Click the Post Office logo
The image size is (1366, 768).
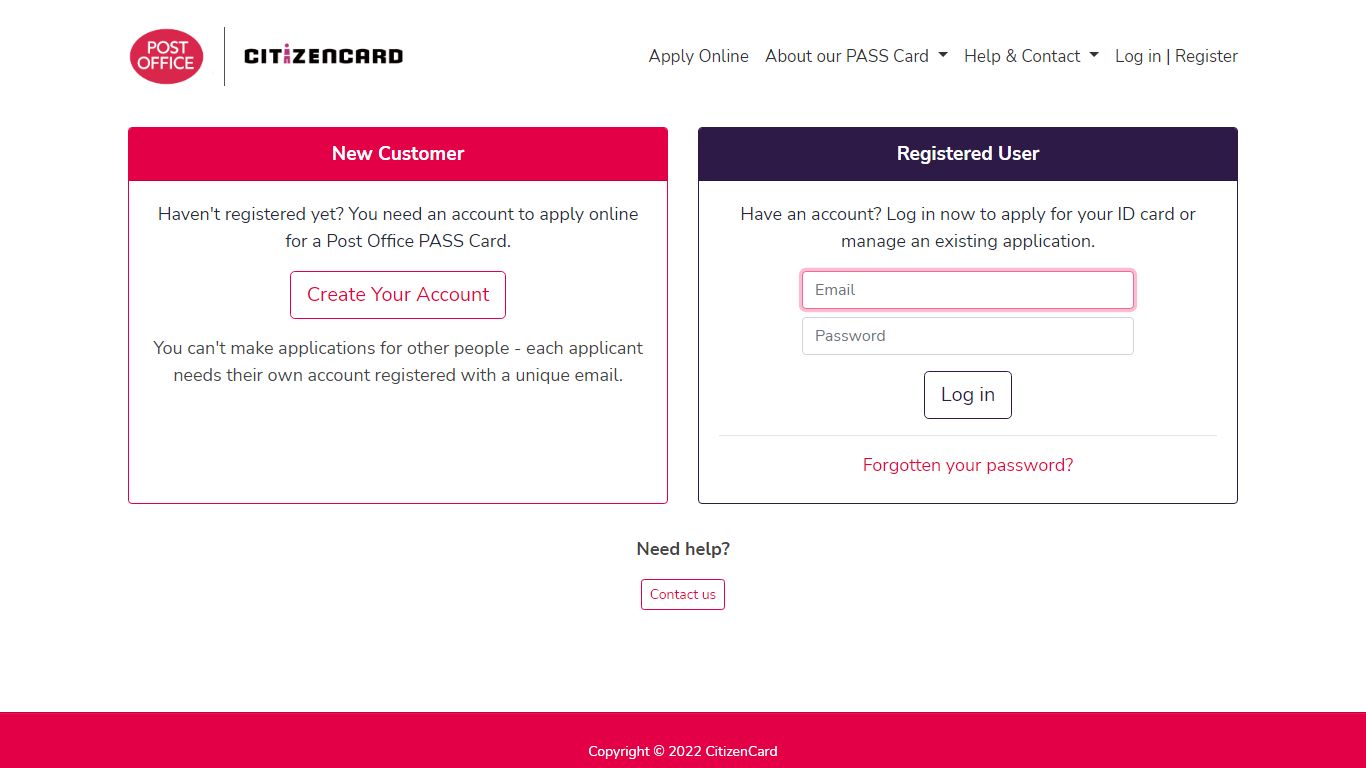click(167, 56)
